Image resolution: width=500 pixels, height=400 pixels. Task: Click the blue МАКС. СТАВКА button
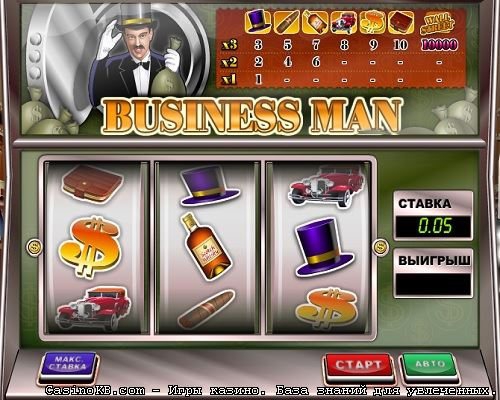coord(69,365)
